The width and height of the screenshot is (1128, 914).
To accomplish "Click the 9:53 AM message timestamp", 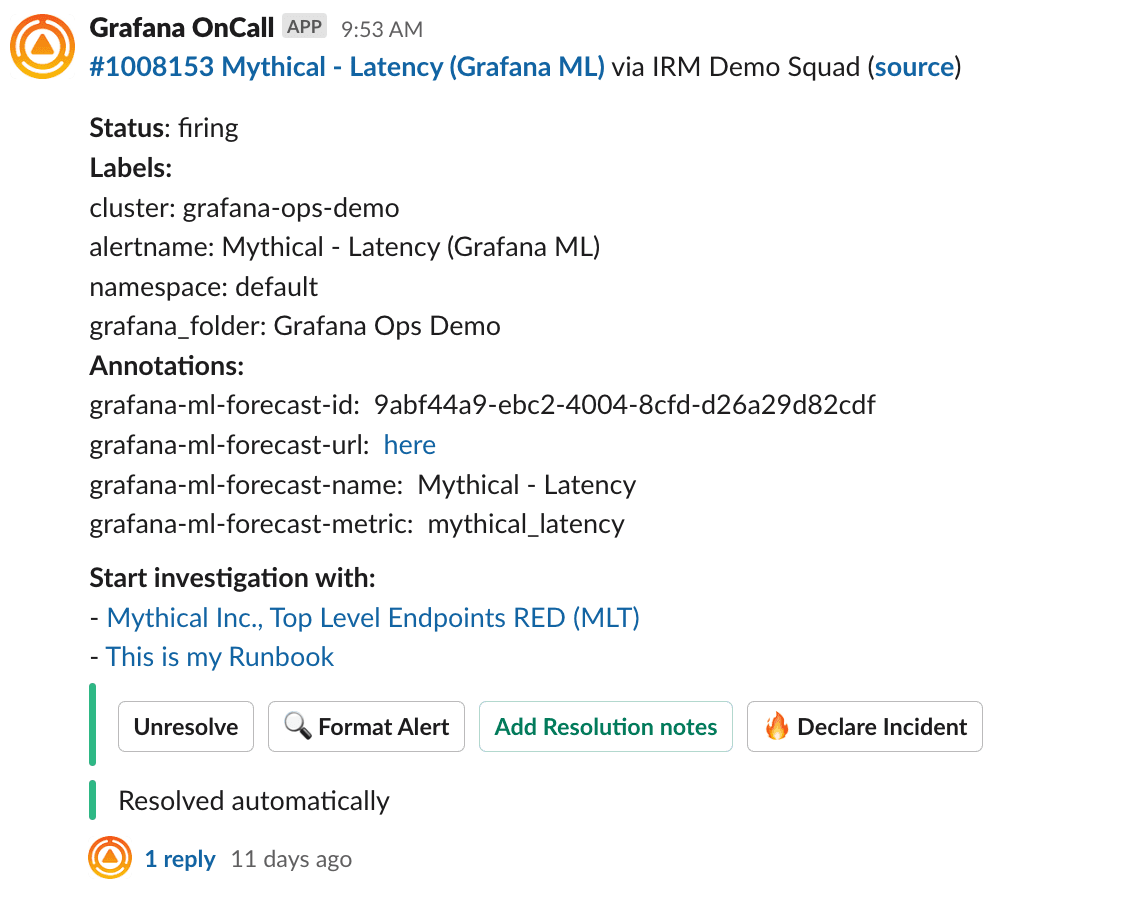I will pos(380,28).
